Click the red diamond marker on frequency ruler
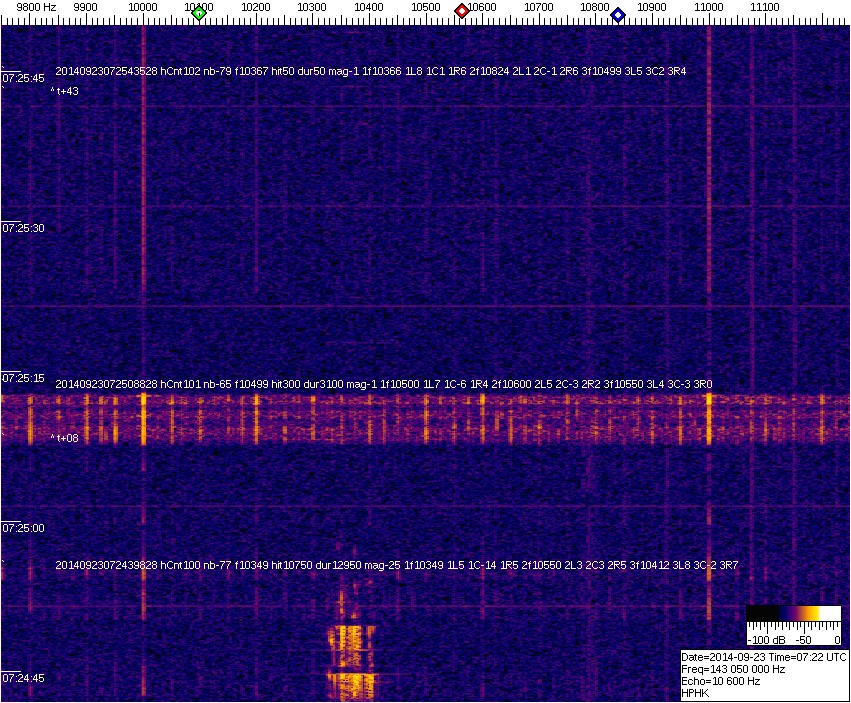851x703 pixels. click(462, 11)
